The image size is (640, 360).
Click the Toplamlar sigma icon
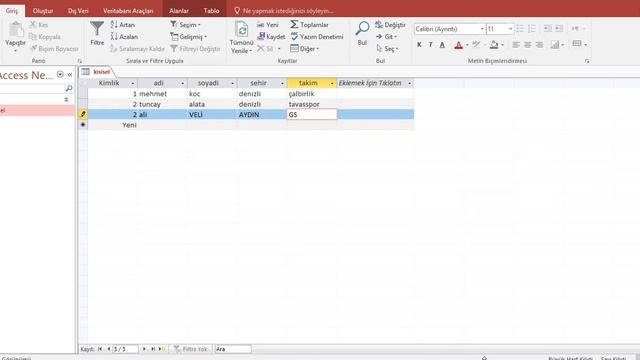(294, 24)
